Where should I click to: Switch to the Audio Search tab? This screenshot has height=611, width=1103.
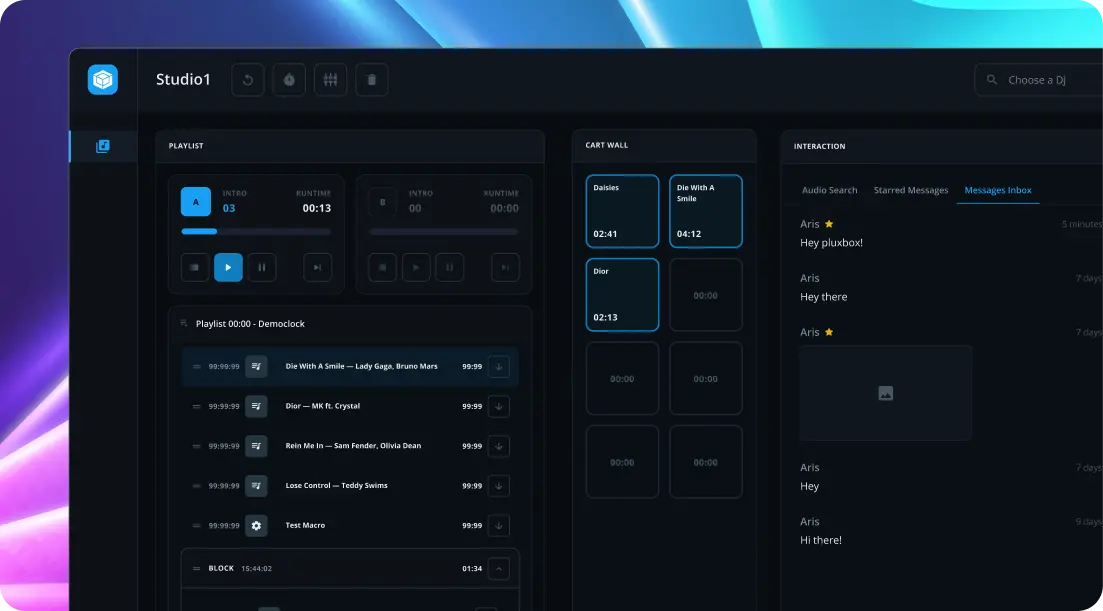[829, 190]
